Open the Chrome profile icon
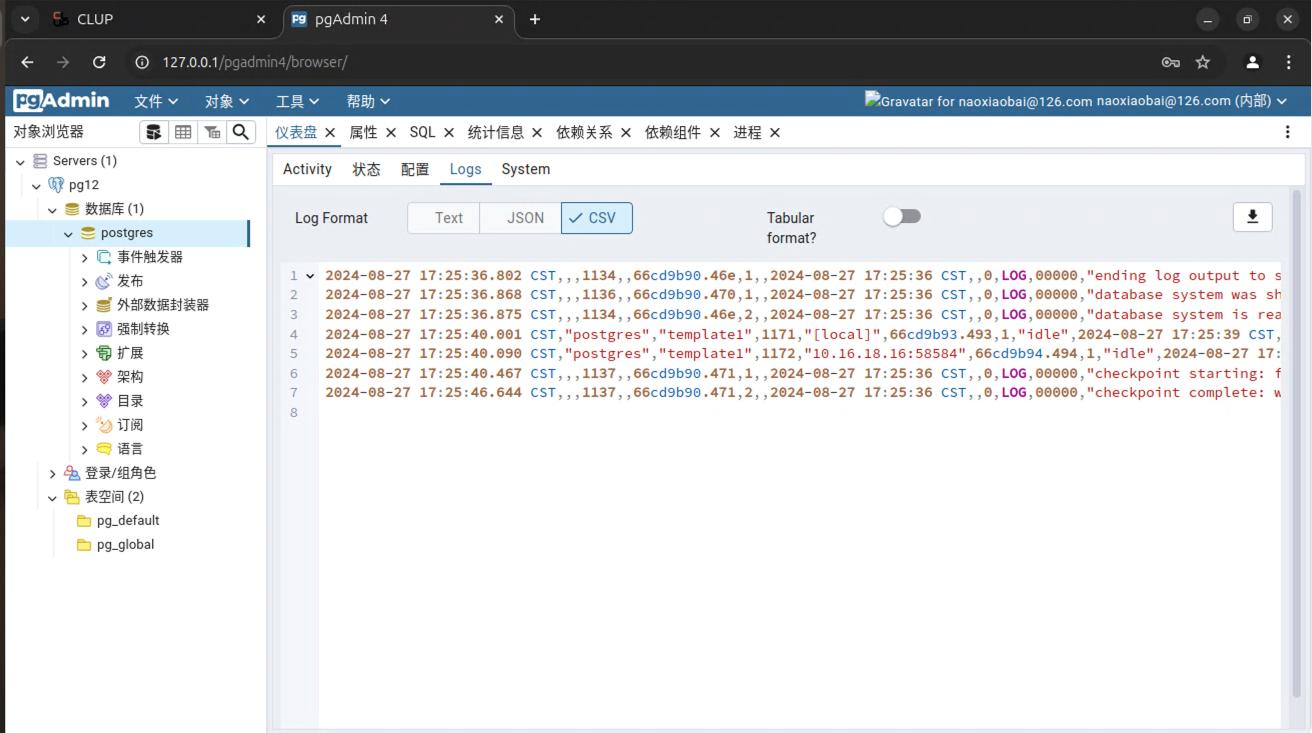This screenshot has height=733, width=1312. (1252, 62)
